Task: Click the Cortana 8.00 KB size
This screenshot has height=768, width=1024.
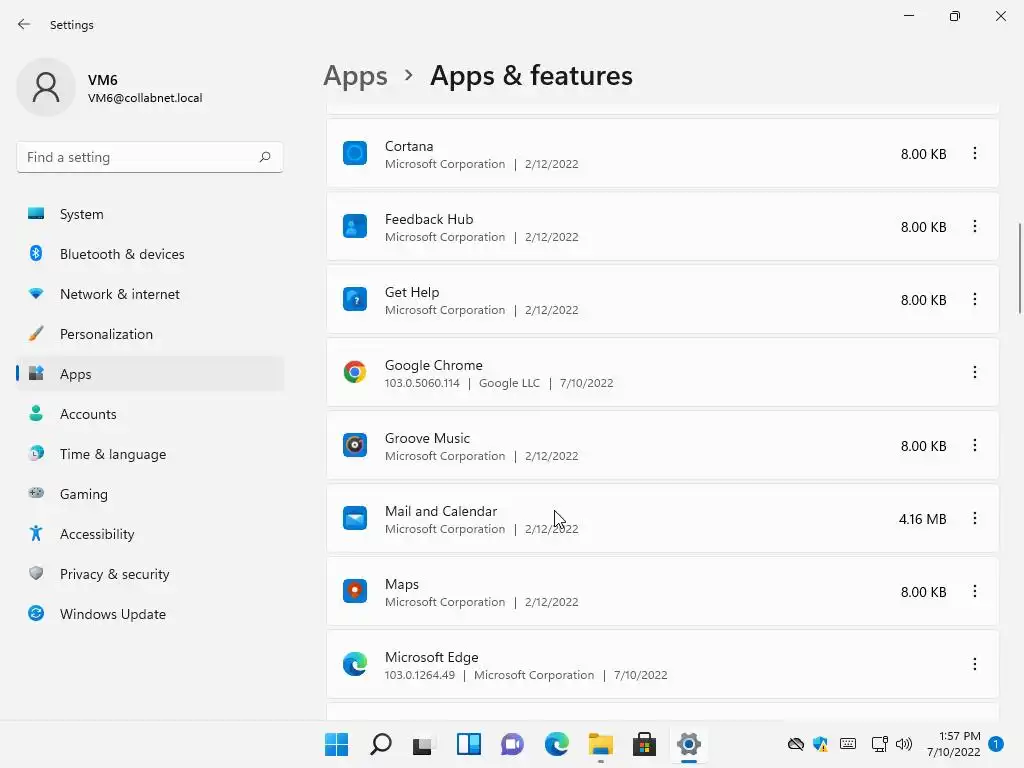Action: click(x=923, y=154)
